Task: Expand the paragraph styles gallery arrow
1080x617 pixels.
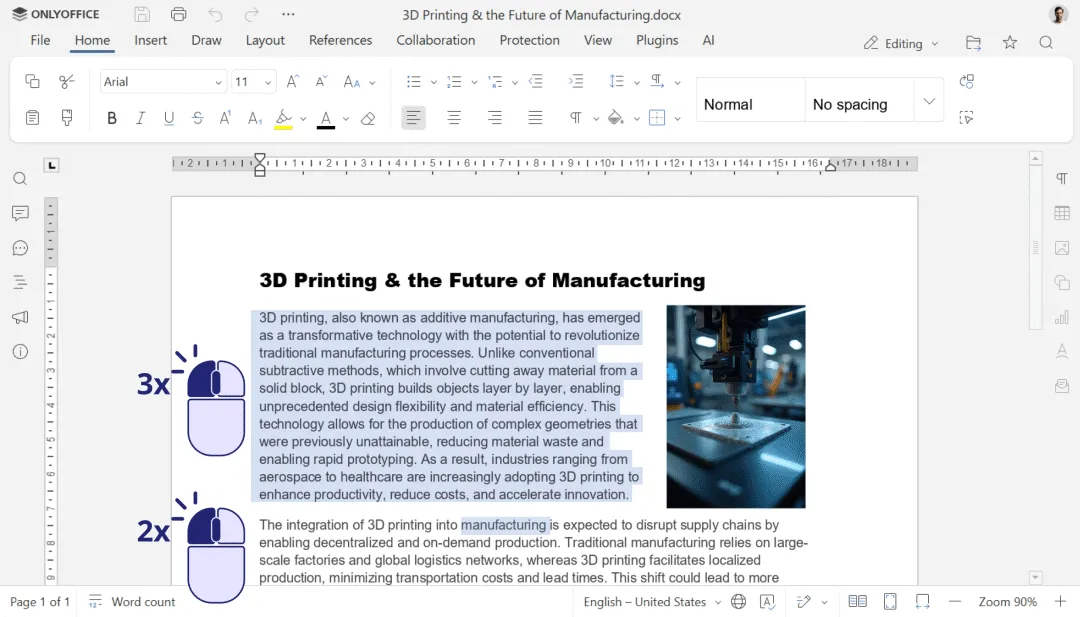Action: coord(929,102)
